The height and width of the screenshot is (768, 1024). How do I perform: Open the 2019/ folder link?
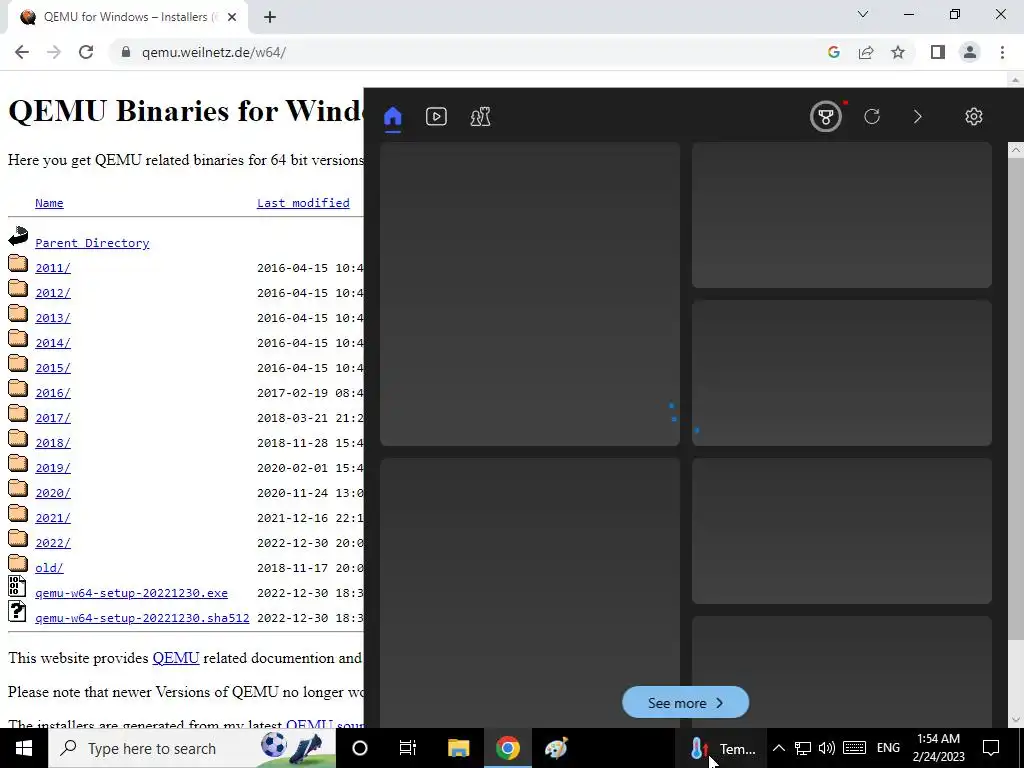(x=53, y=468)
